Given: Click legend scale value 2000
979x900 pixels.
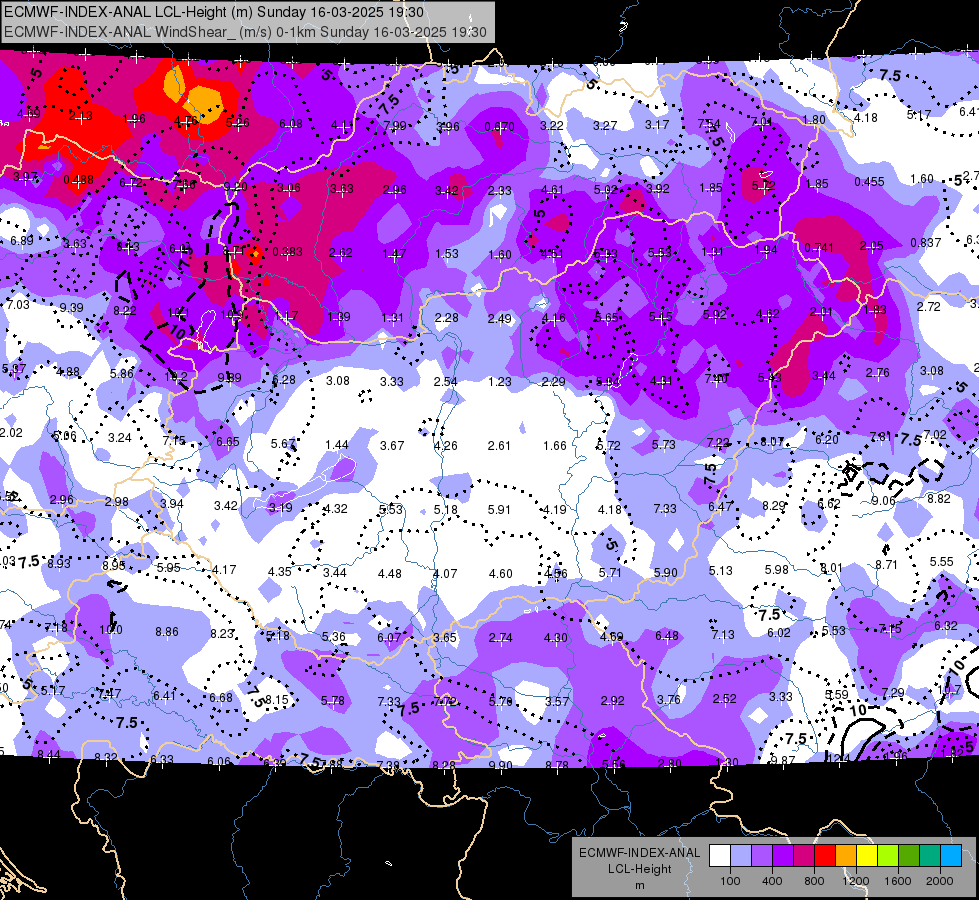Looking at the screenshot, I should click(x=940, y=881).
